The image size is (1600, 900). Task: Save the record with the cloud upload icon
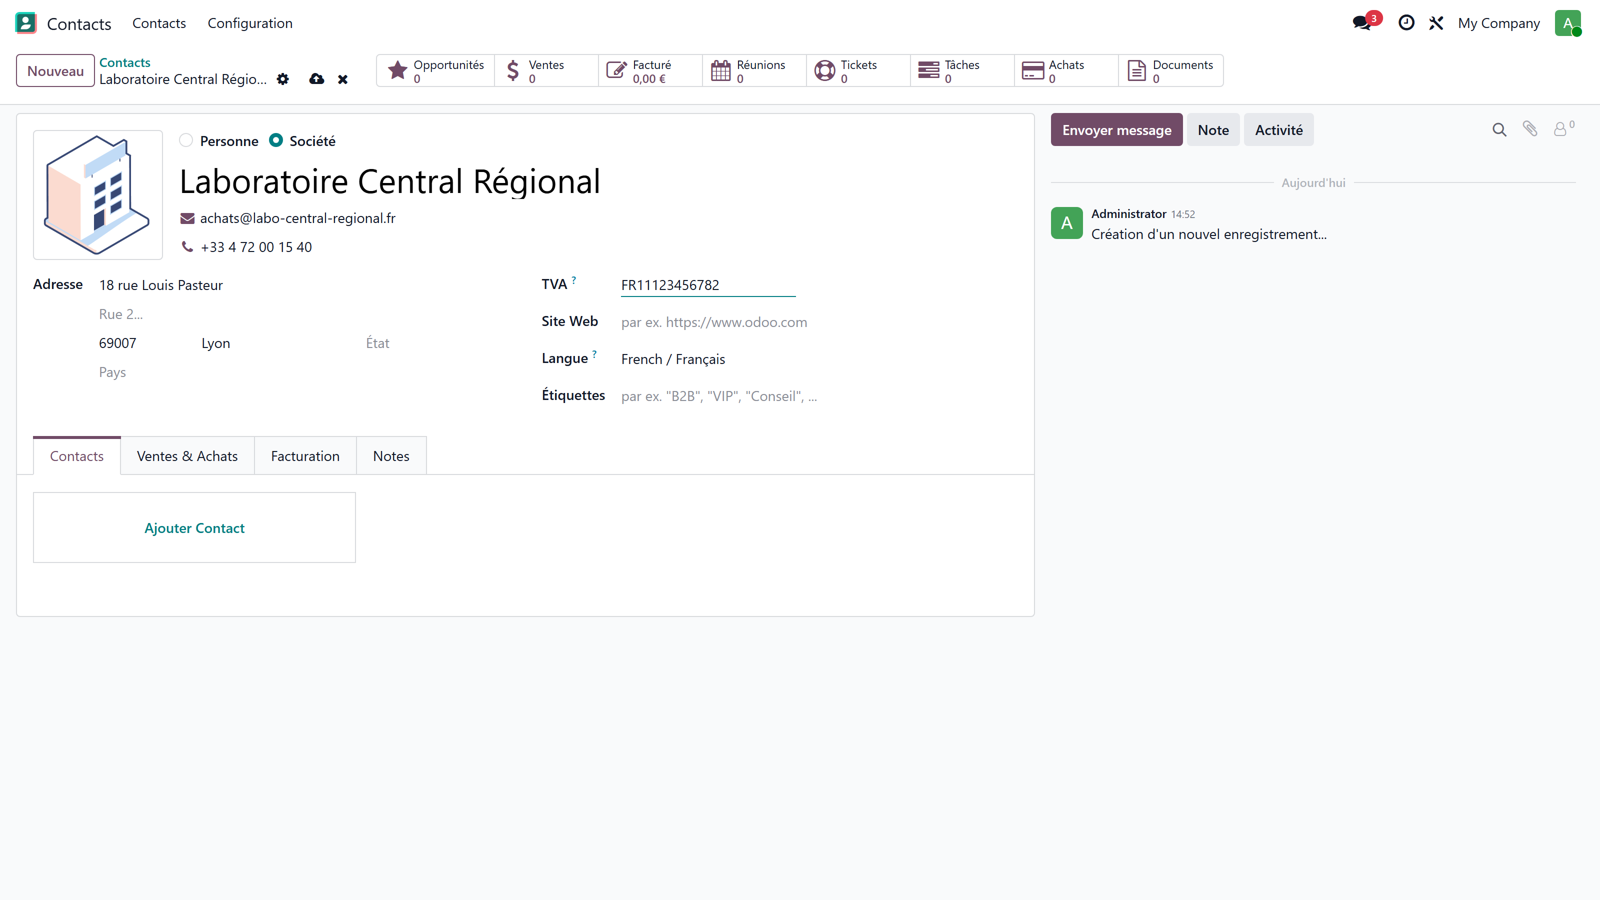[x=316, y=79]
